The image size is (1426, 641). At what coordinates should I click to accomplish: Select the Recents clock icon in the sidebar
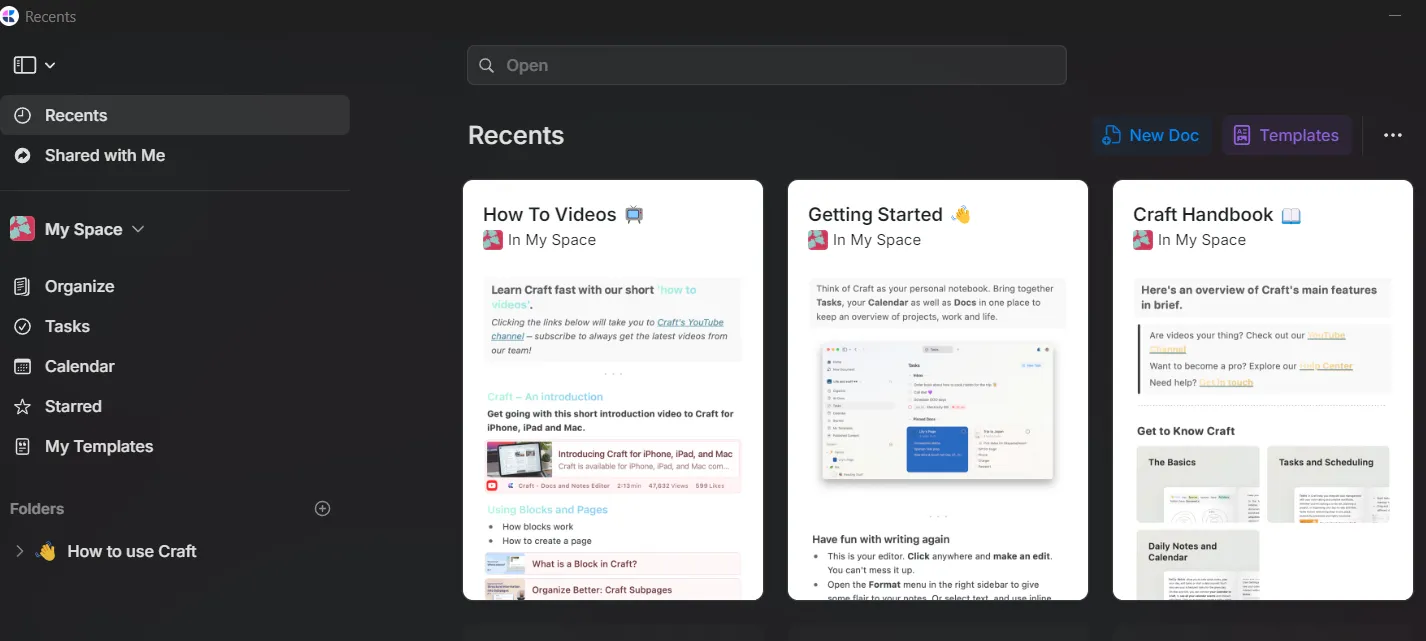point(23,115)
